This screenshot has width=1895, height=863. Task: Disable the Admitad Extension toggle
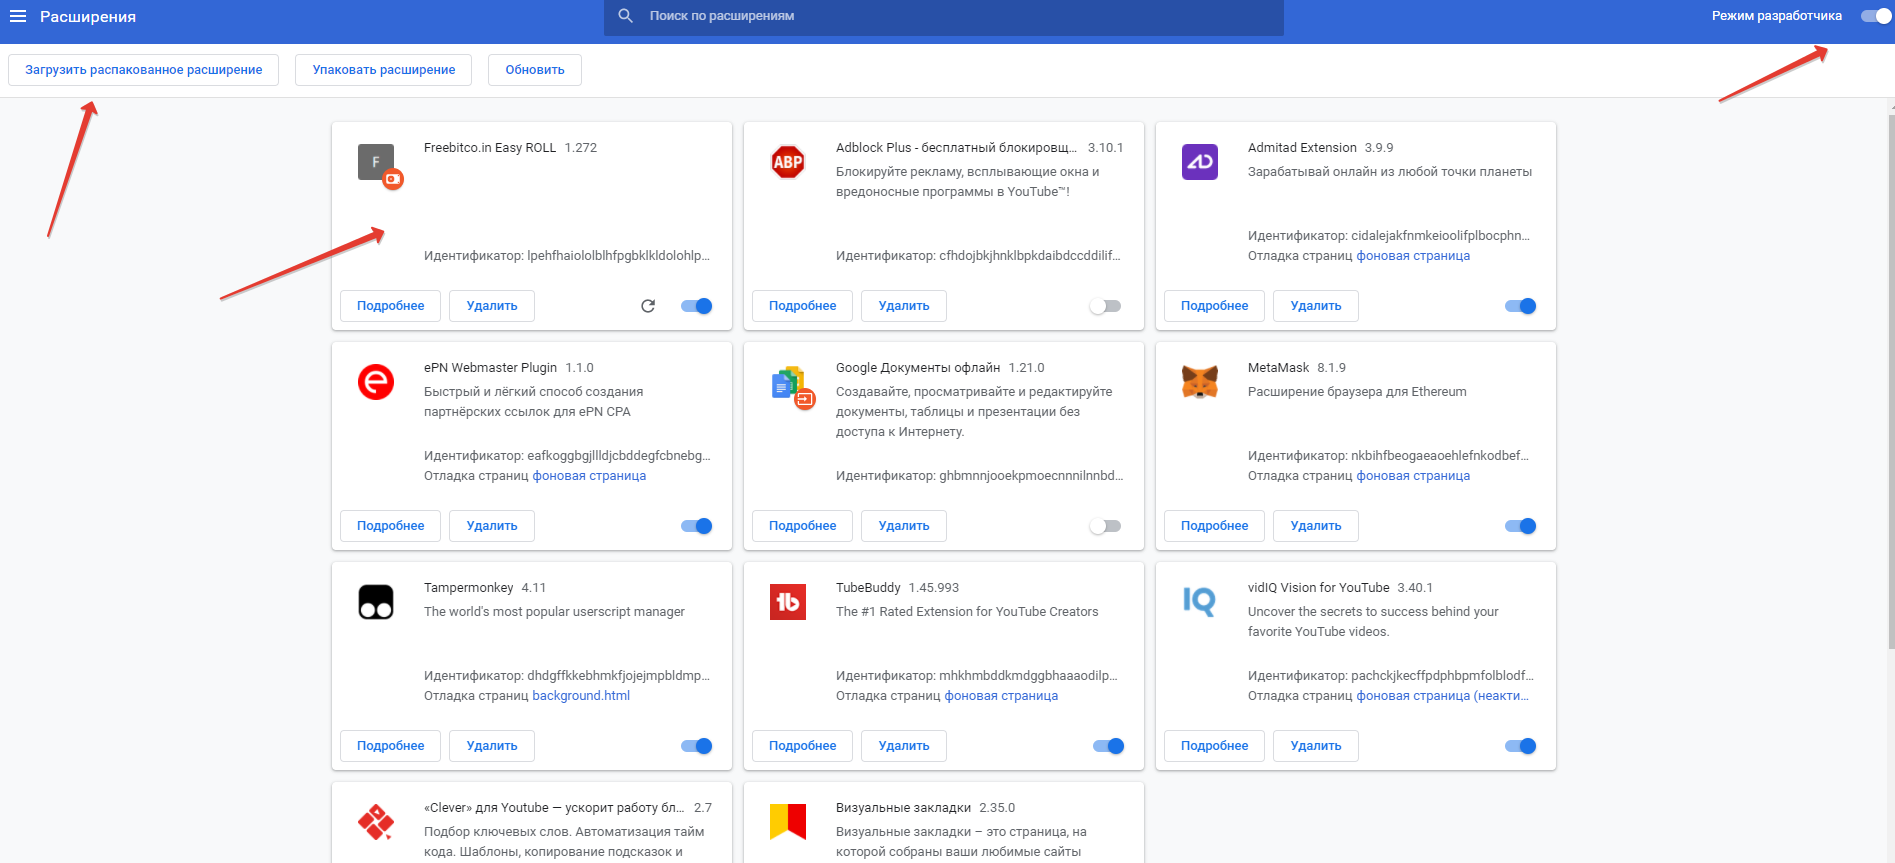[1521, 306]
